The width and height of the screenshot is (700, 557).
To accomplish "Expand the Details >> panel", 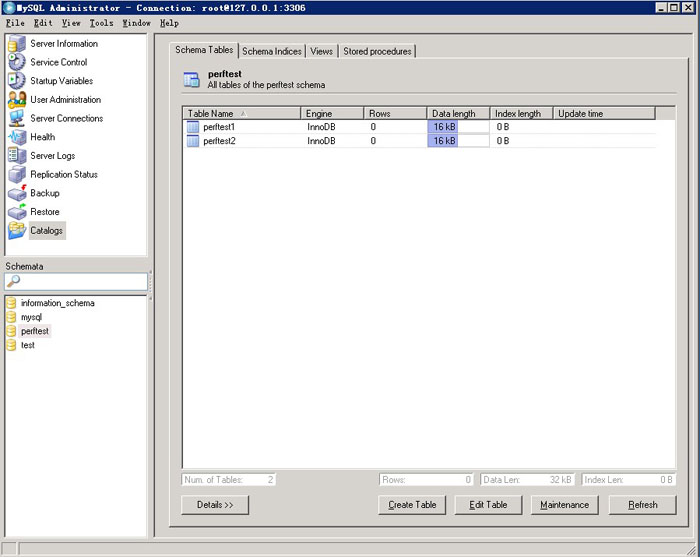I will [215, 505].
